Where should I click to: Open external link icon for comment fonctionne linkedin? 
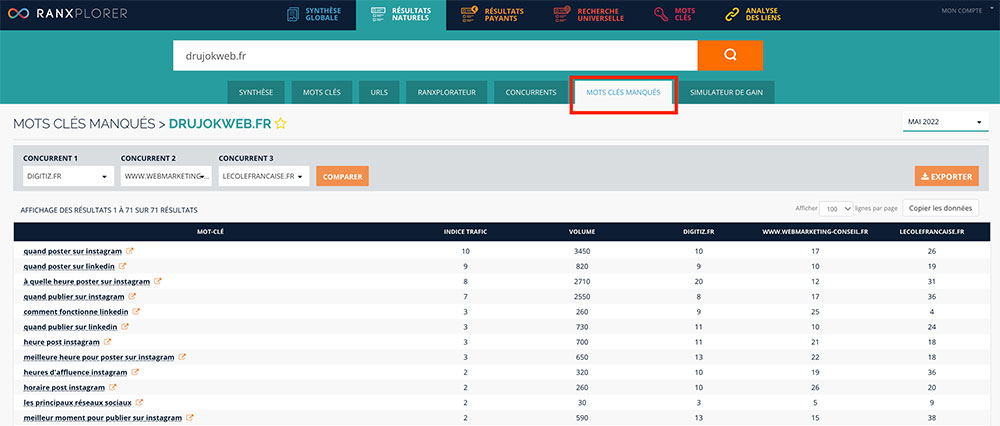click(x=136, y=312)
